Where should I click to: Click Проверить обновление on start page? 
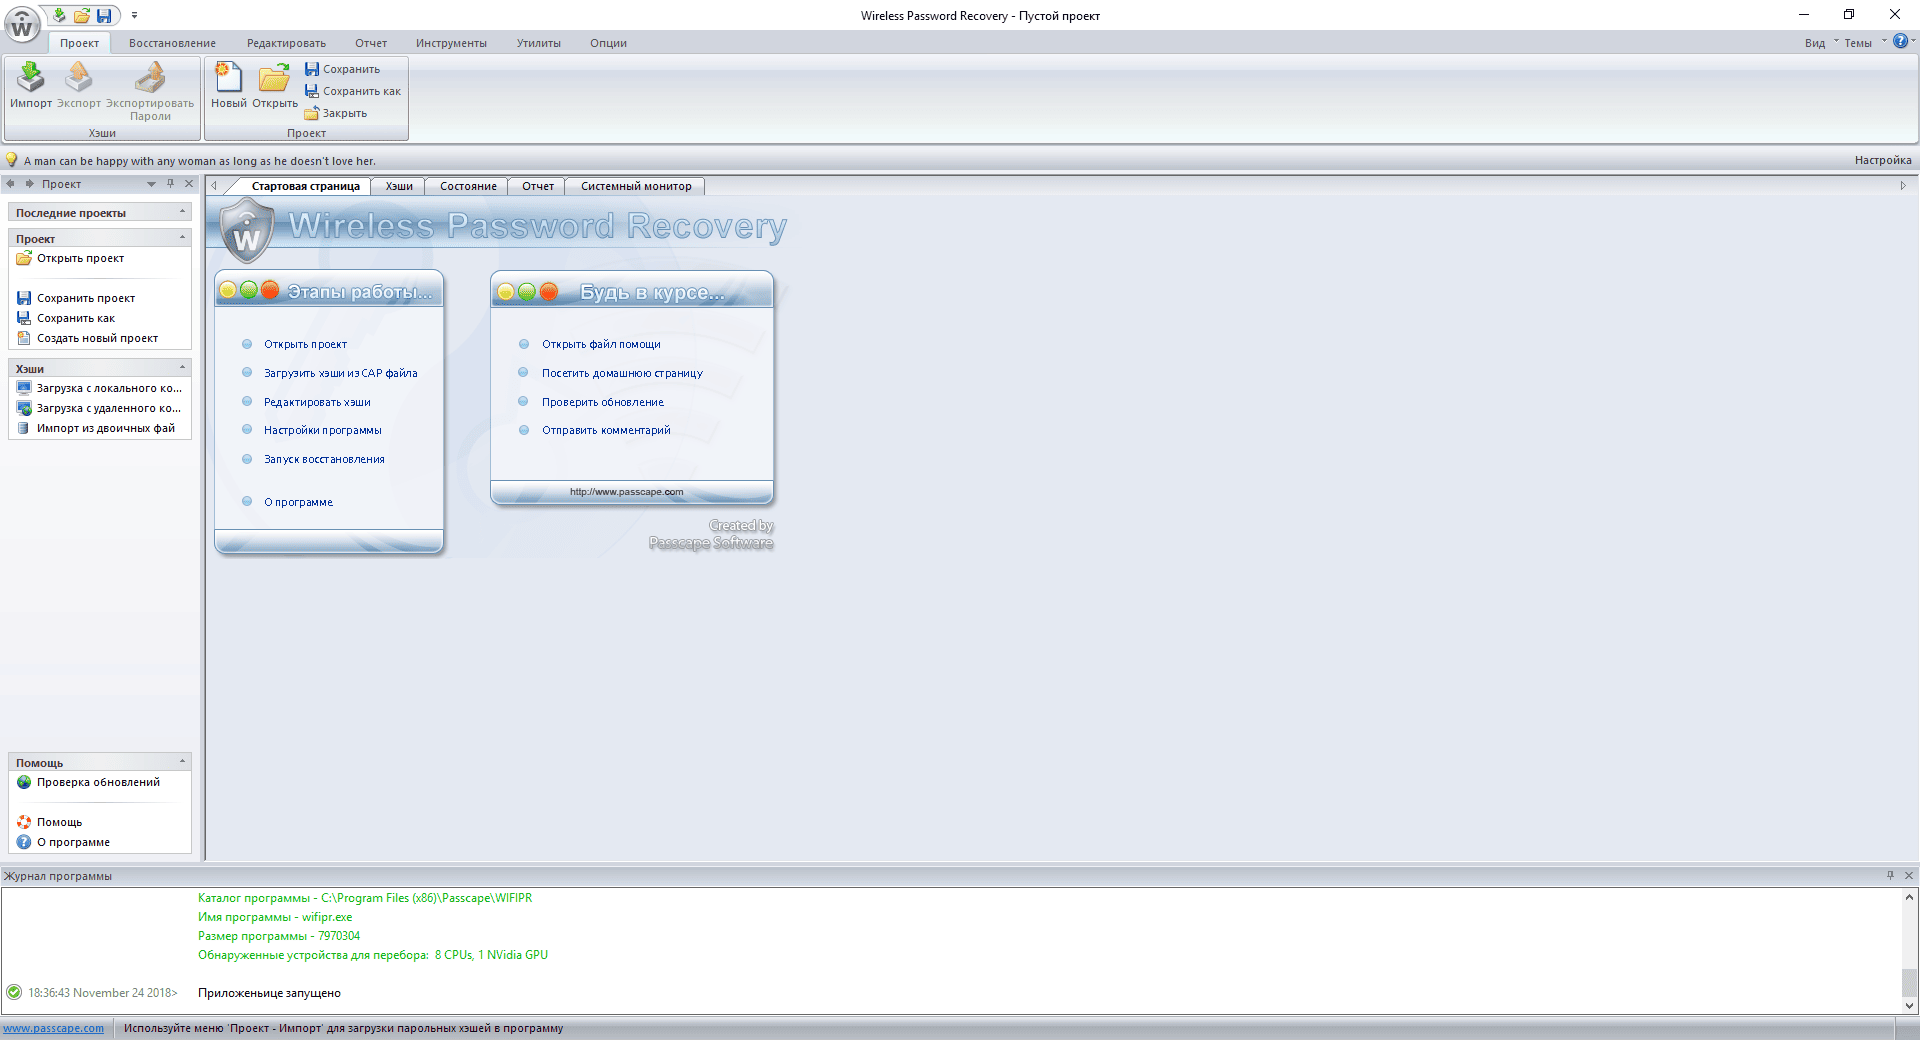pos(603,402)
